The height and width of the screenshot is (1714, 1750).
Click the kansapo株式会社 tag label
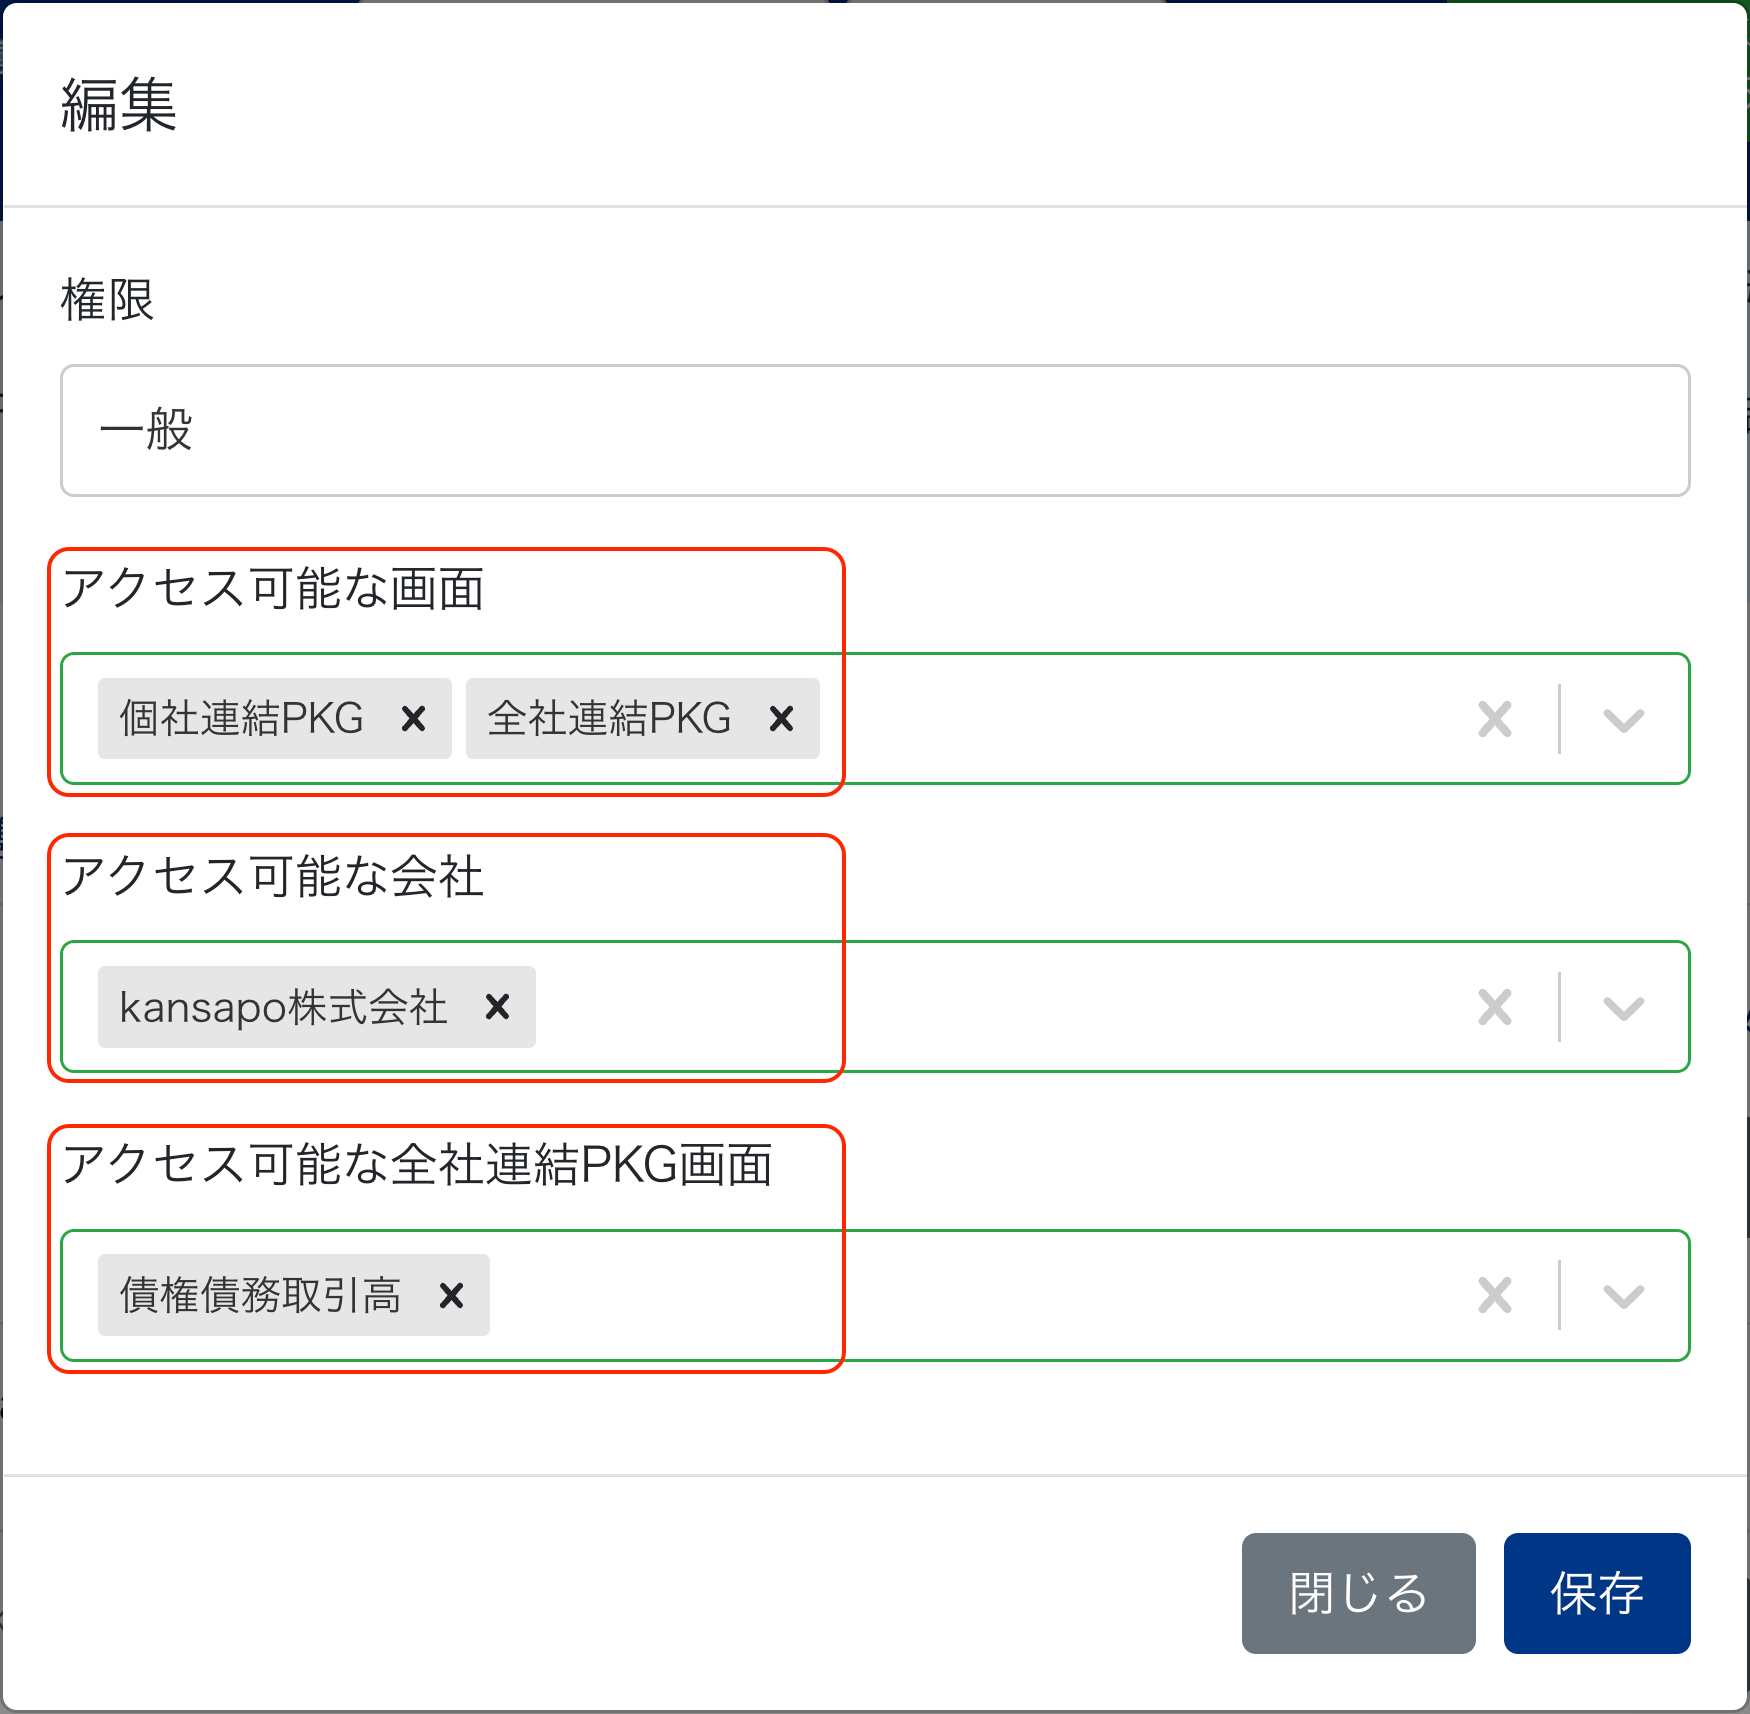tap(283, 1007)
